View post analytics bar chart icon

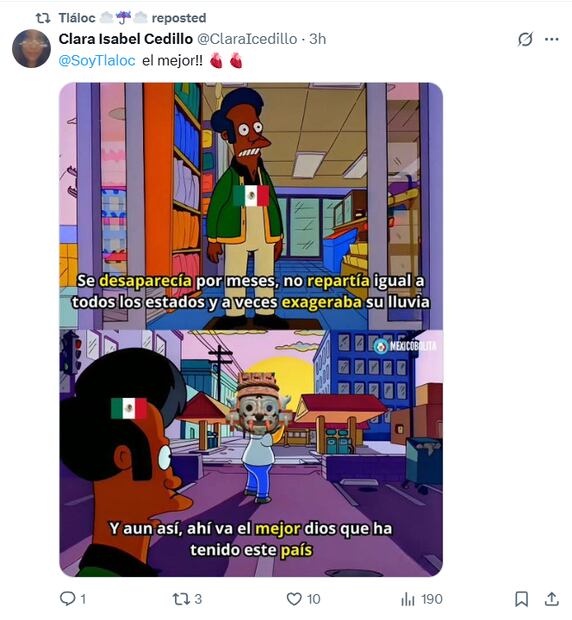click(408, 599)
